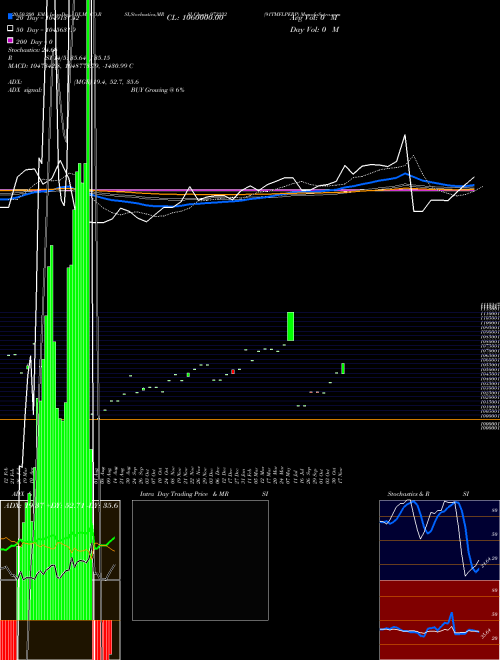Click the 'ADX signal:' label
This screenshot has height=660, width=500.
coord(25,90)
